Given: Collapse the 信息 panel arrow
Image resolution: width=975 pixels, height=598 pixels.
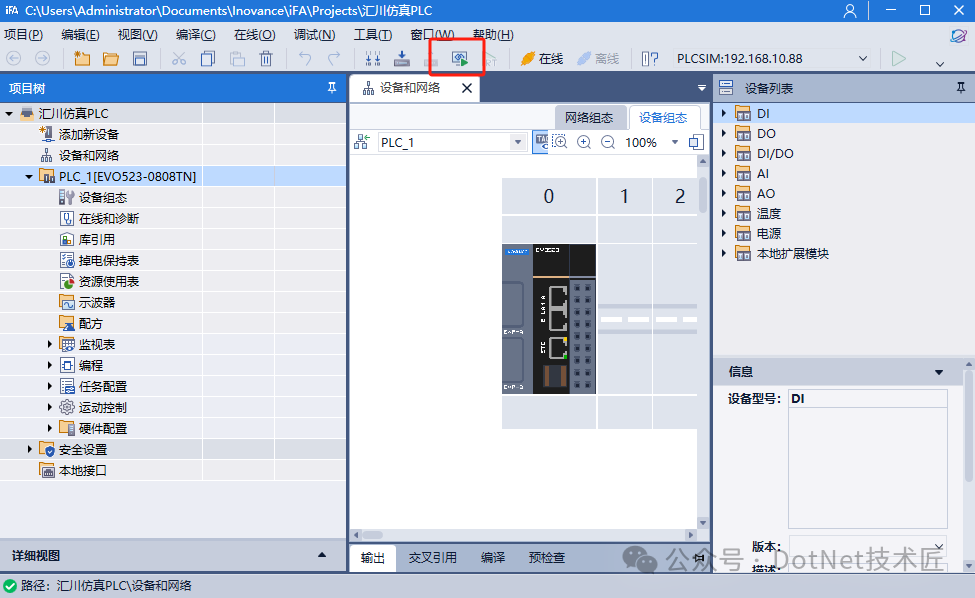Looking at the screenshot, I should tap(939, 372).
